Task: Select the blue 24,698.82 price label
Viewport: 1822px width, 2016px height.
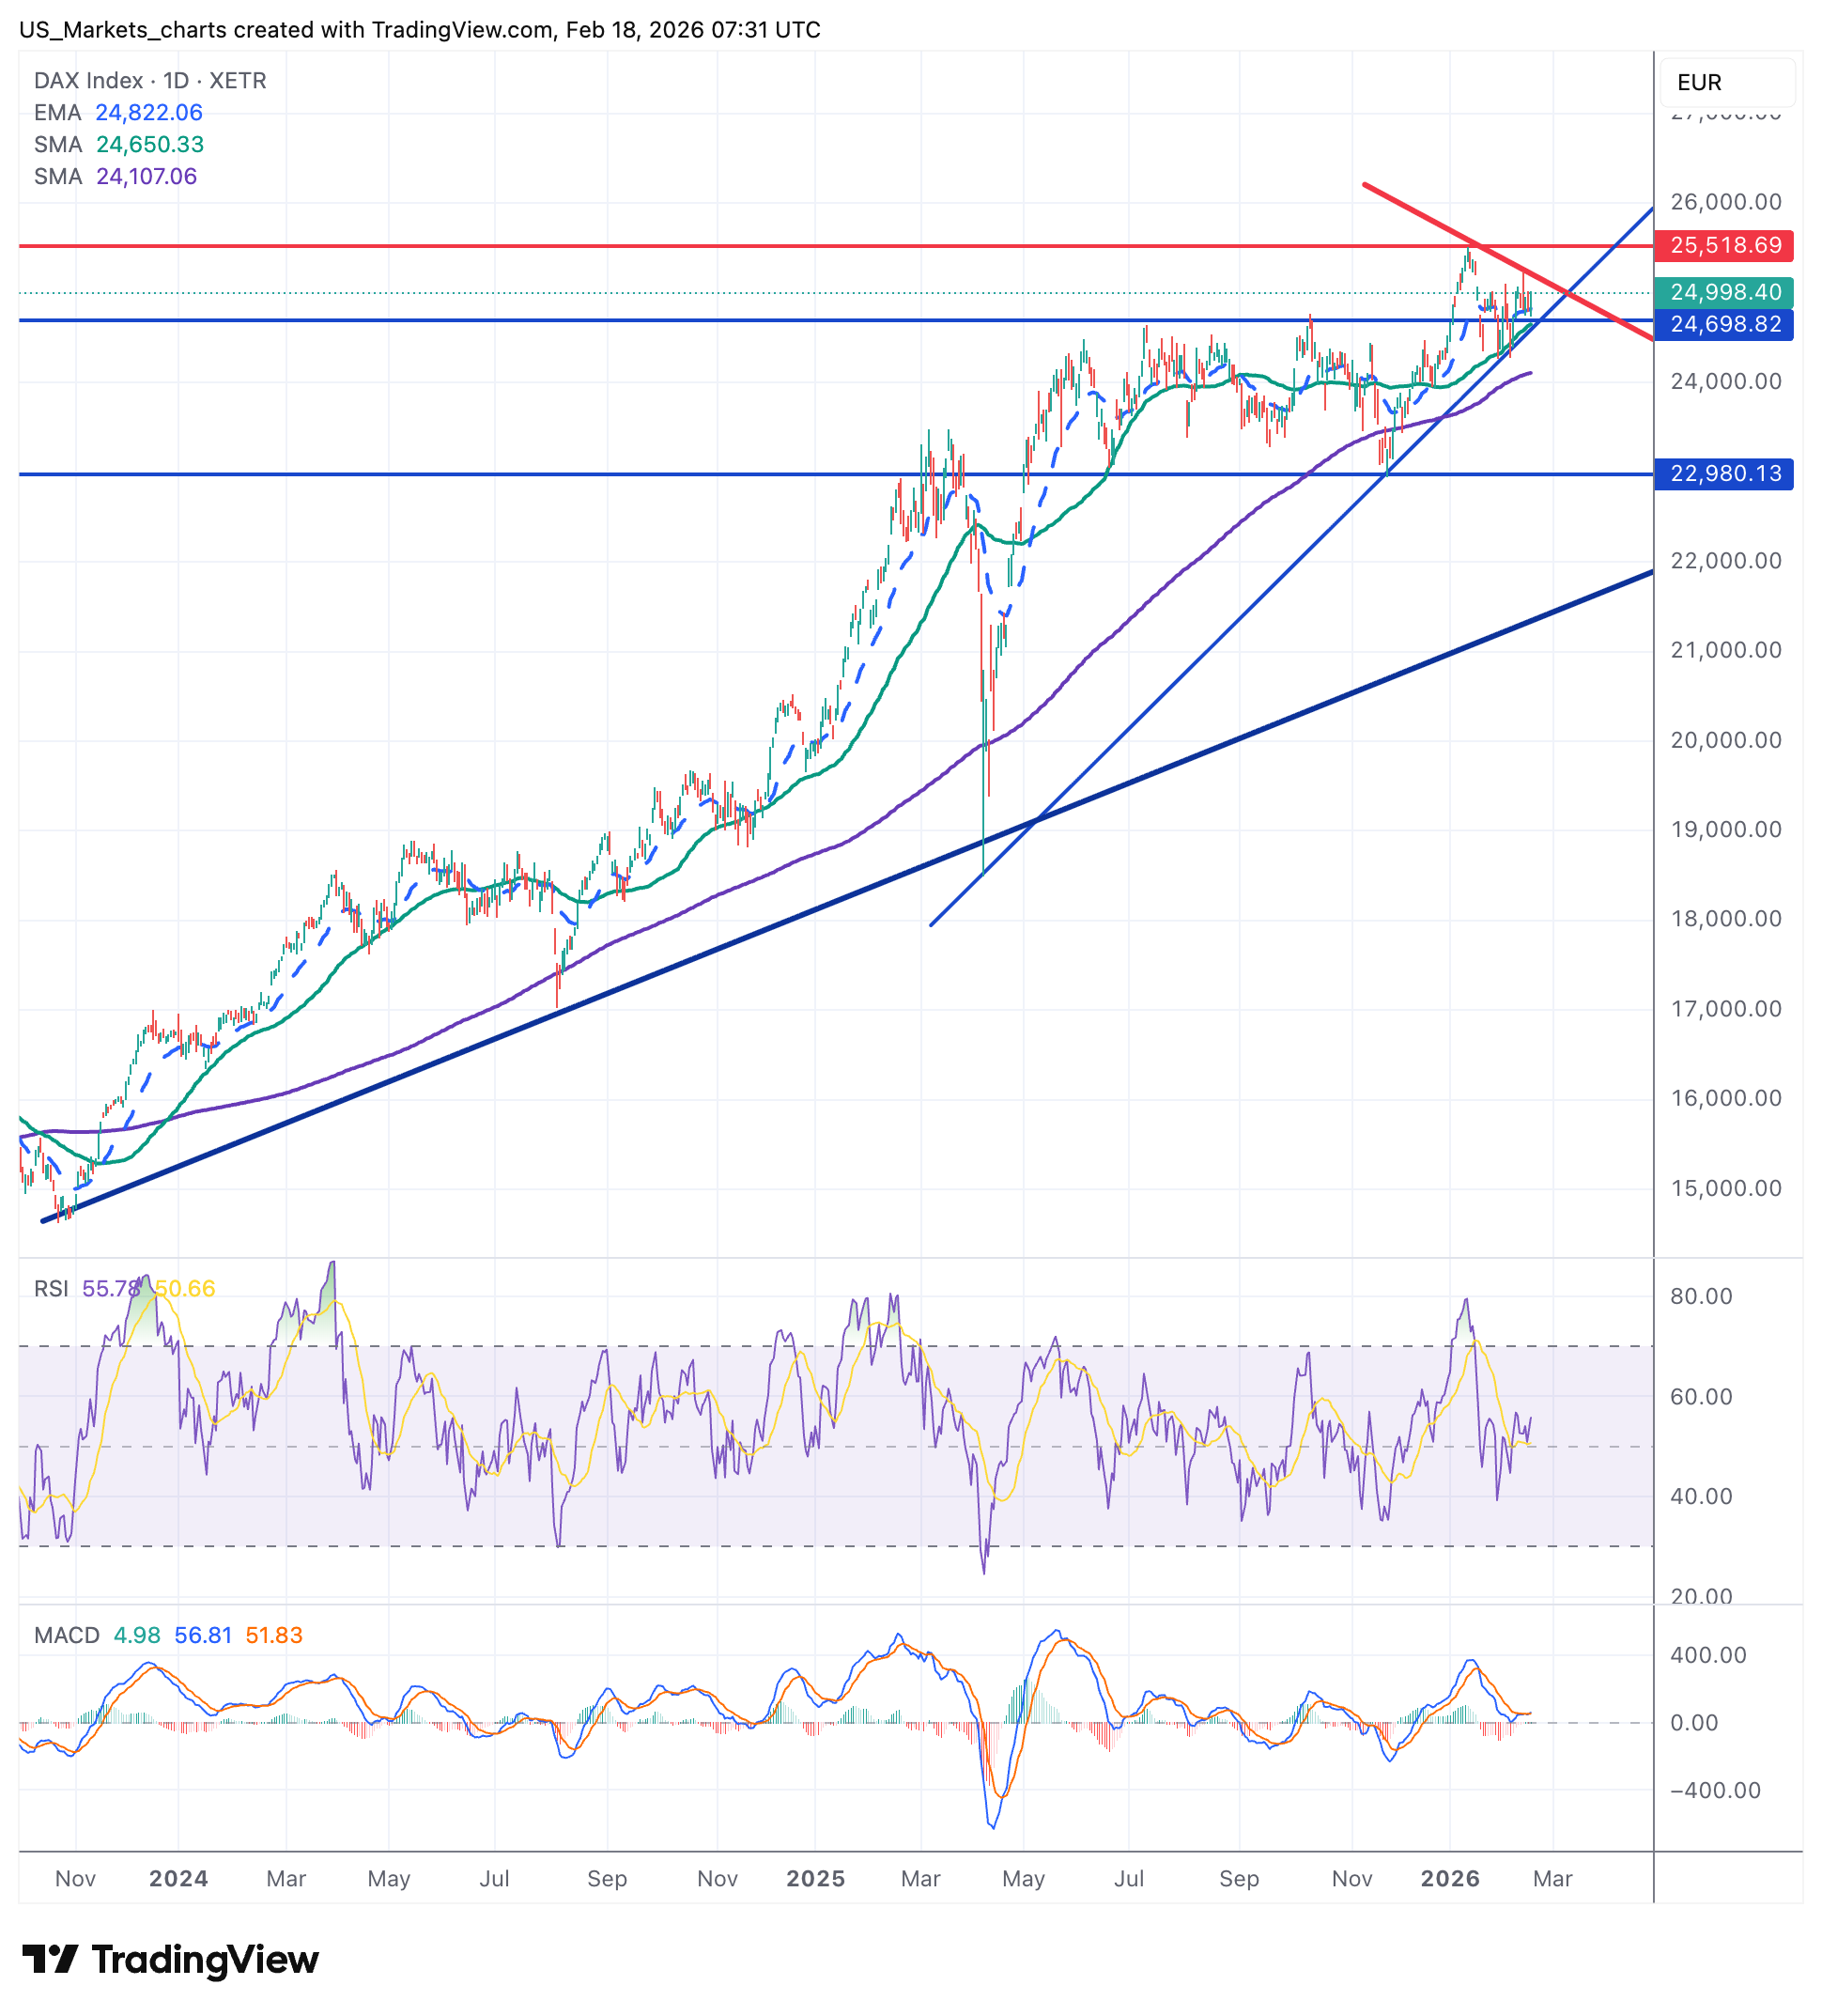Action: pyautogui.click(x=1723, y=324)
